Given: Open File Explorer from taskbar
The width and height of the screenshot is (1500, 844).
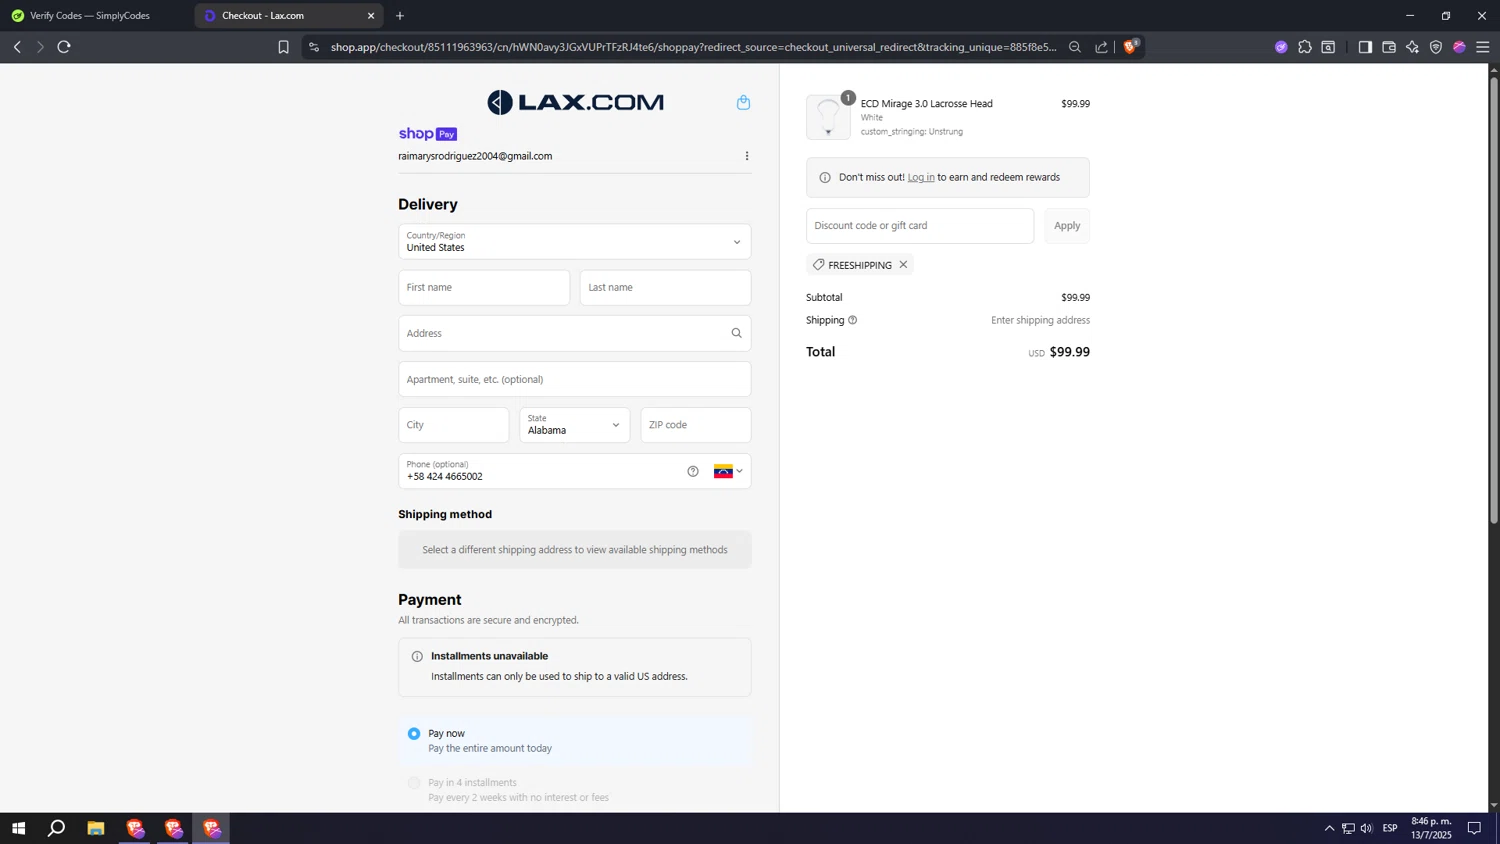Looking at the screenshot, I should coord(96,828).
